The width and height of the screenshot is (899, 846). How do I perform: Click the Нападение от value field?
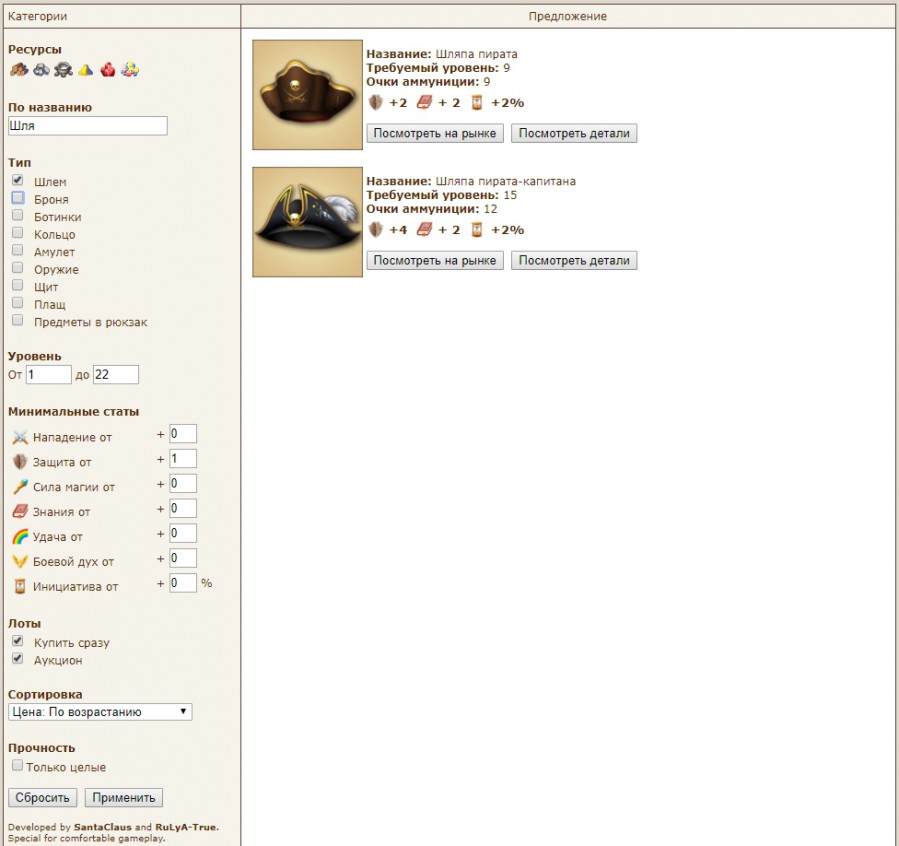click(183, 434)
